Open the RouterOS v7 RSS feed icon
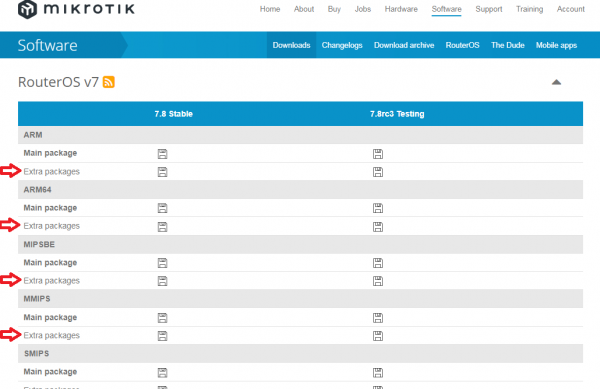Viewport: 600px width, 389px height. pyautogui.click(x=109, y=82)
